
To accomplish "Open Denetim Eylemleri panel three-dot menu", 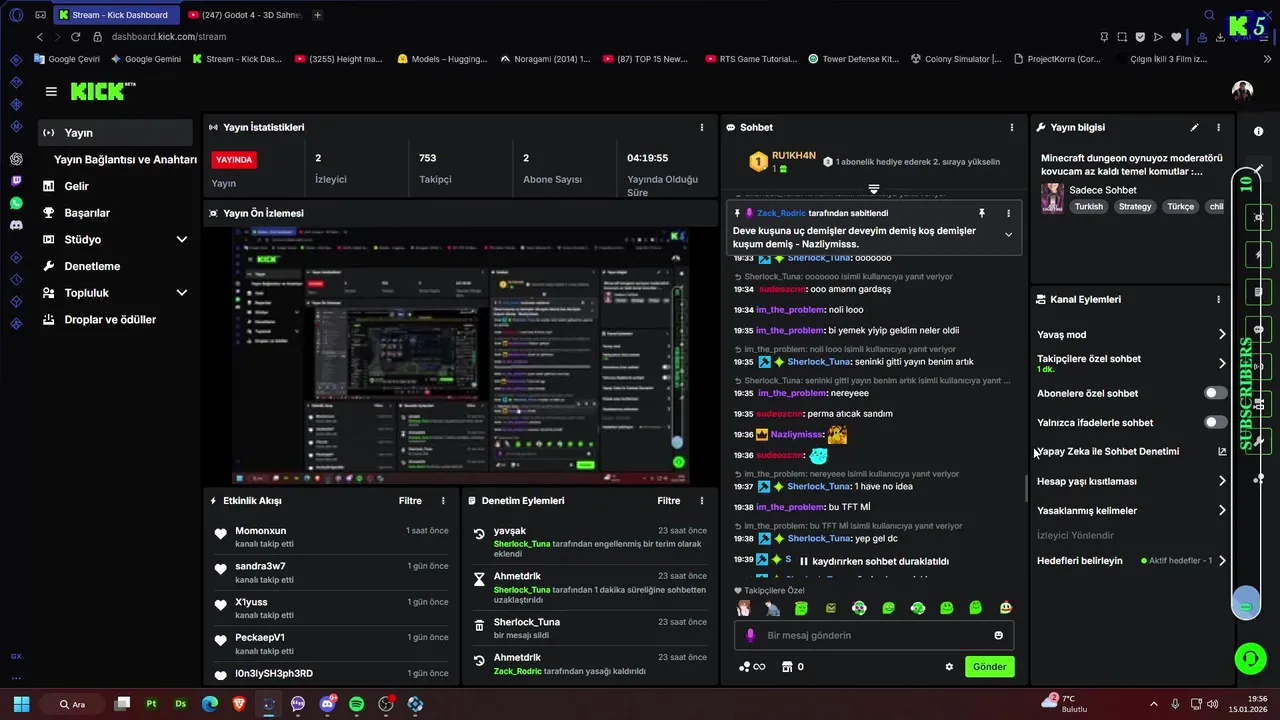I will tap(702, 500).
